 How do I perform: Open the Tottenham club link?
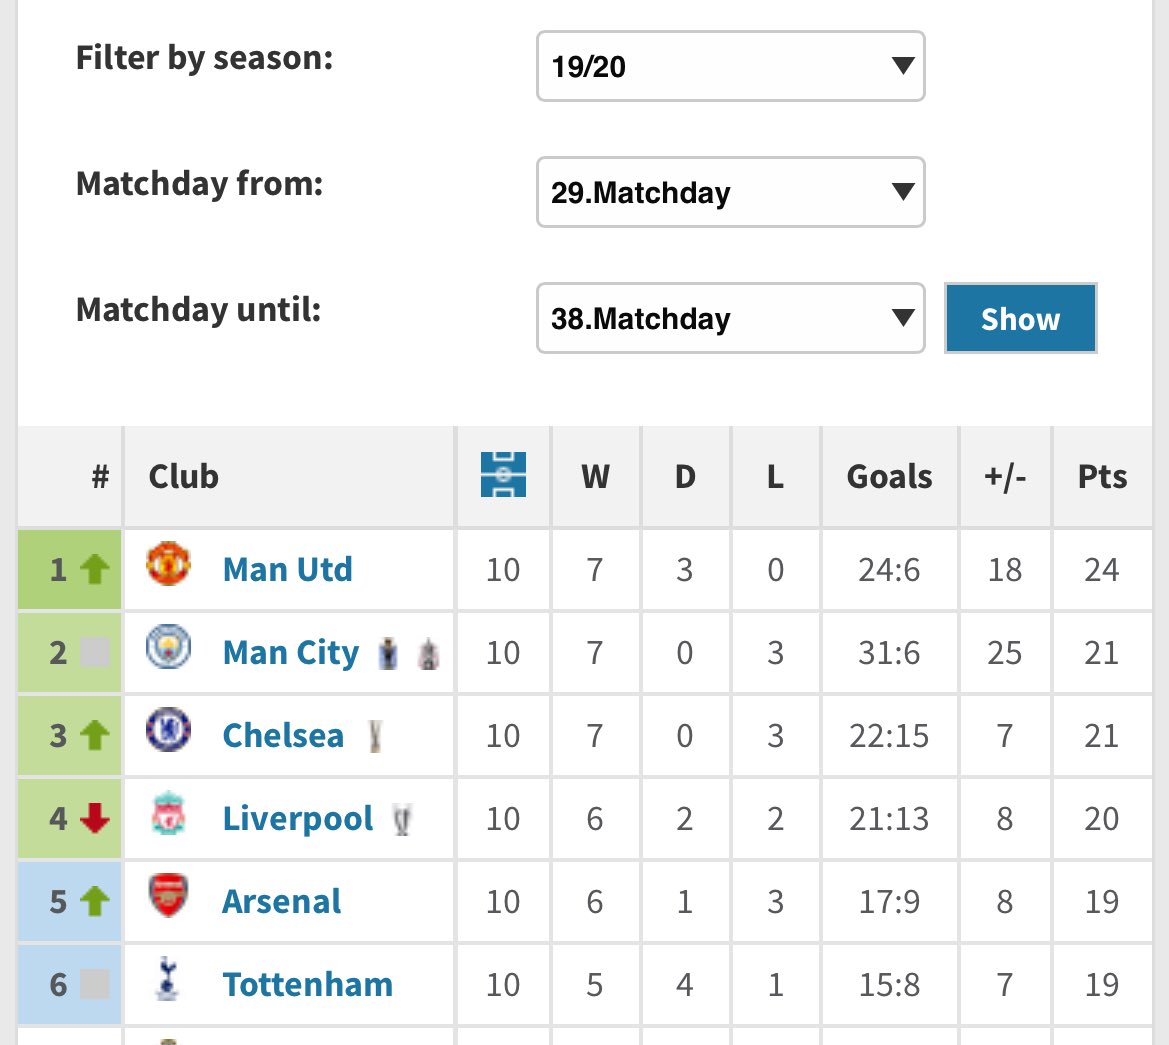point(307,985)
